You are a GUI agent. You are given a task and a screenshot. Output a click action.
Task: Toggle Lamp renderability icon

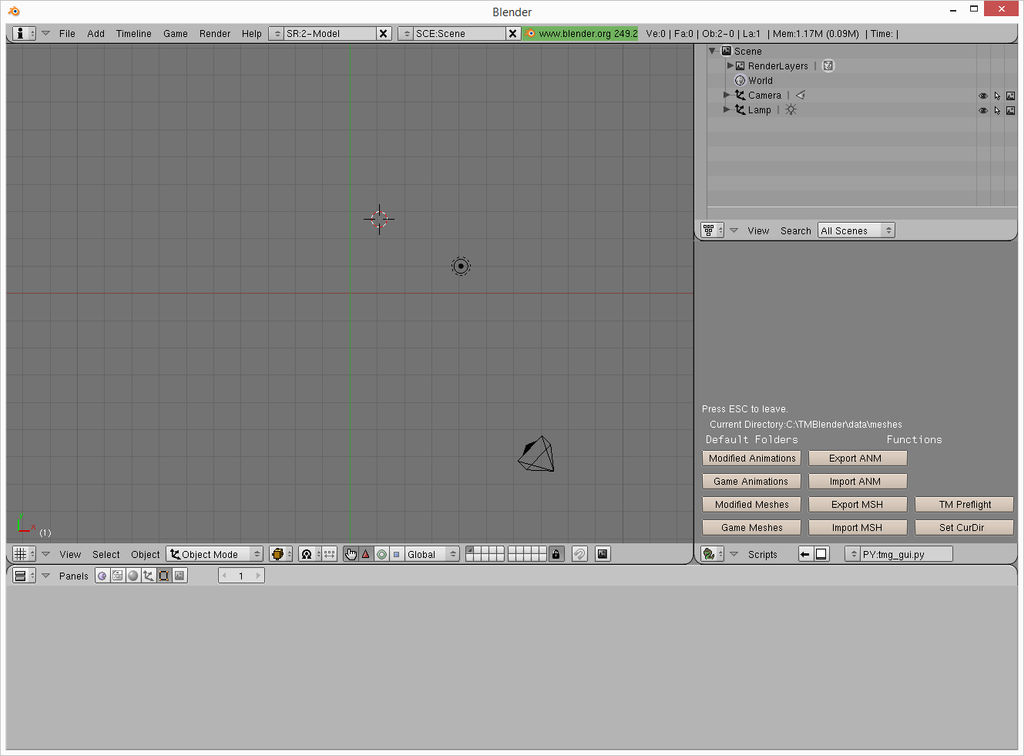click(1010, 110)
